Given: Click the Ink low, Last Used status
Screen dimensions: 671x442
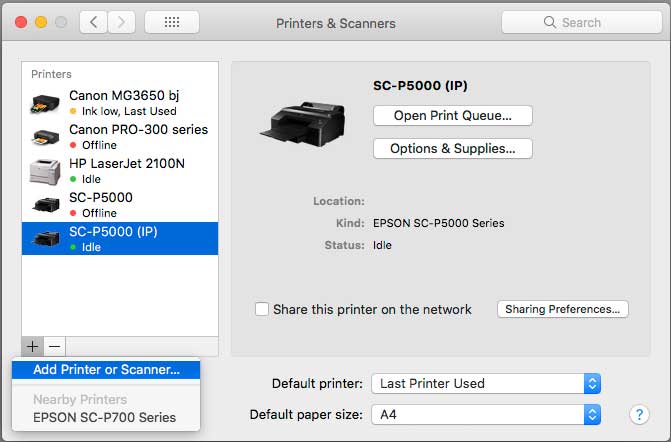Looking at the screenshot, I should coord(129,111).
